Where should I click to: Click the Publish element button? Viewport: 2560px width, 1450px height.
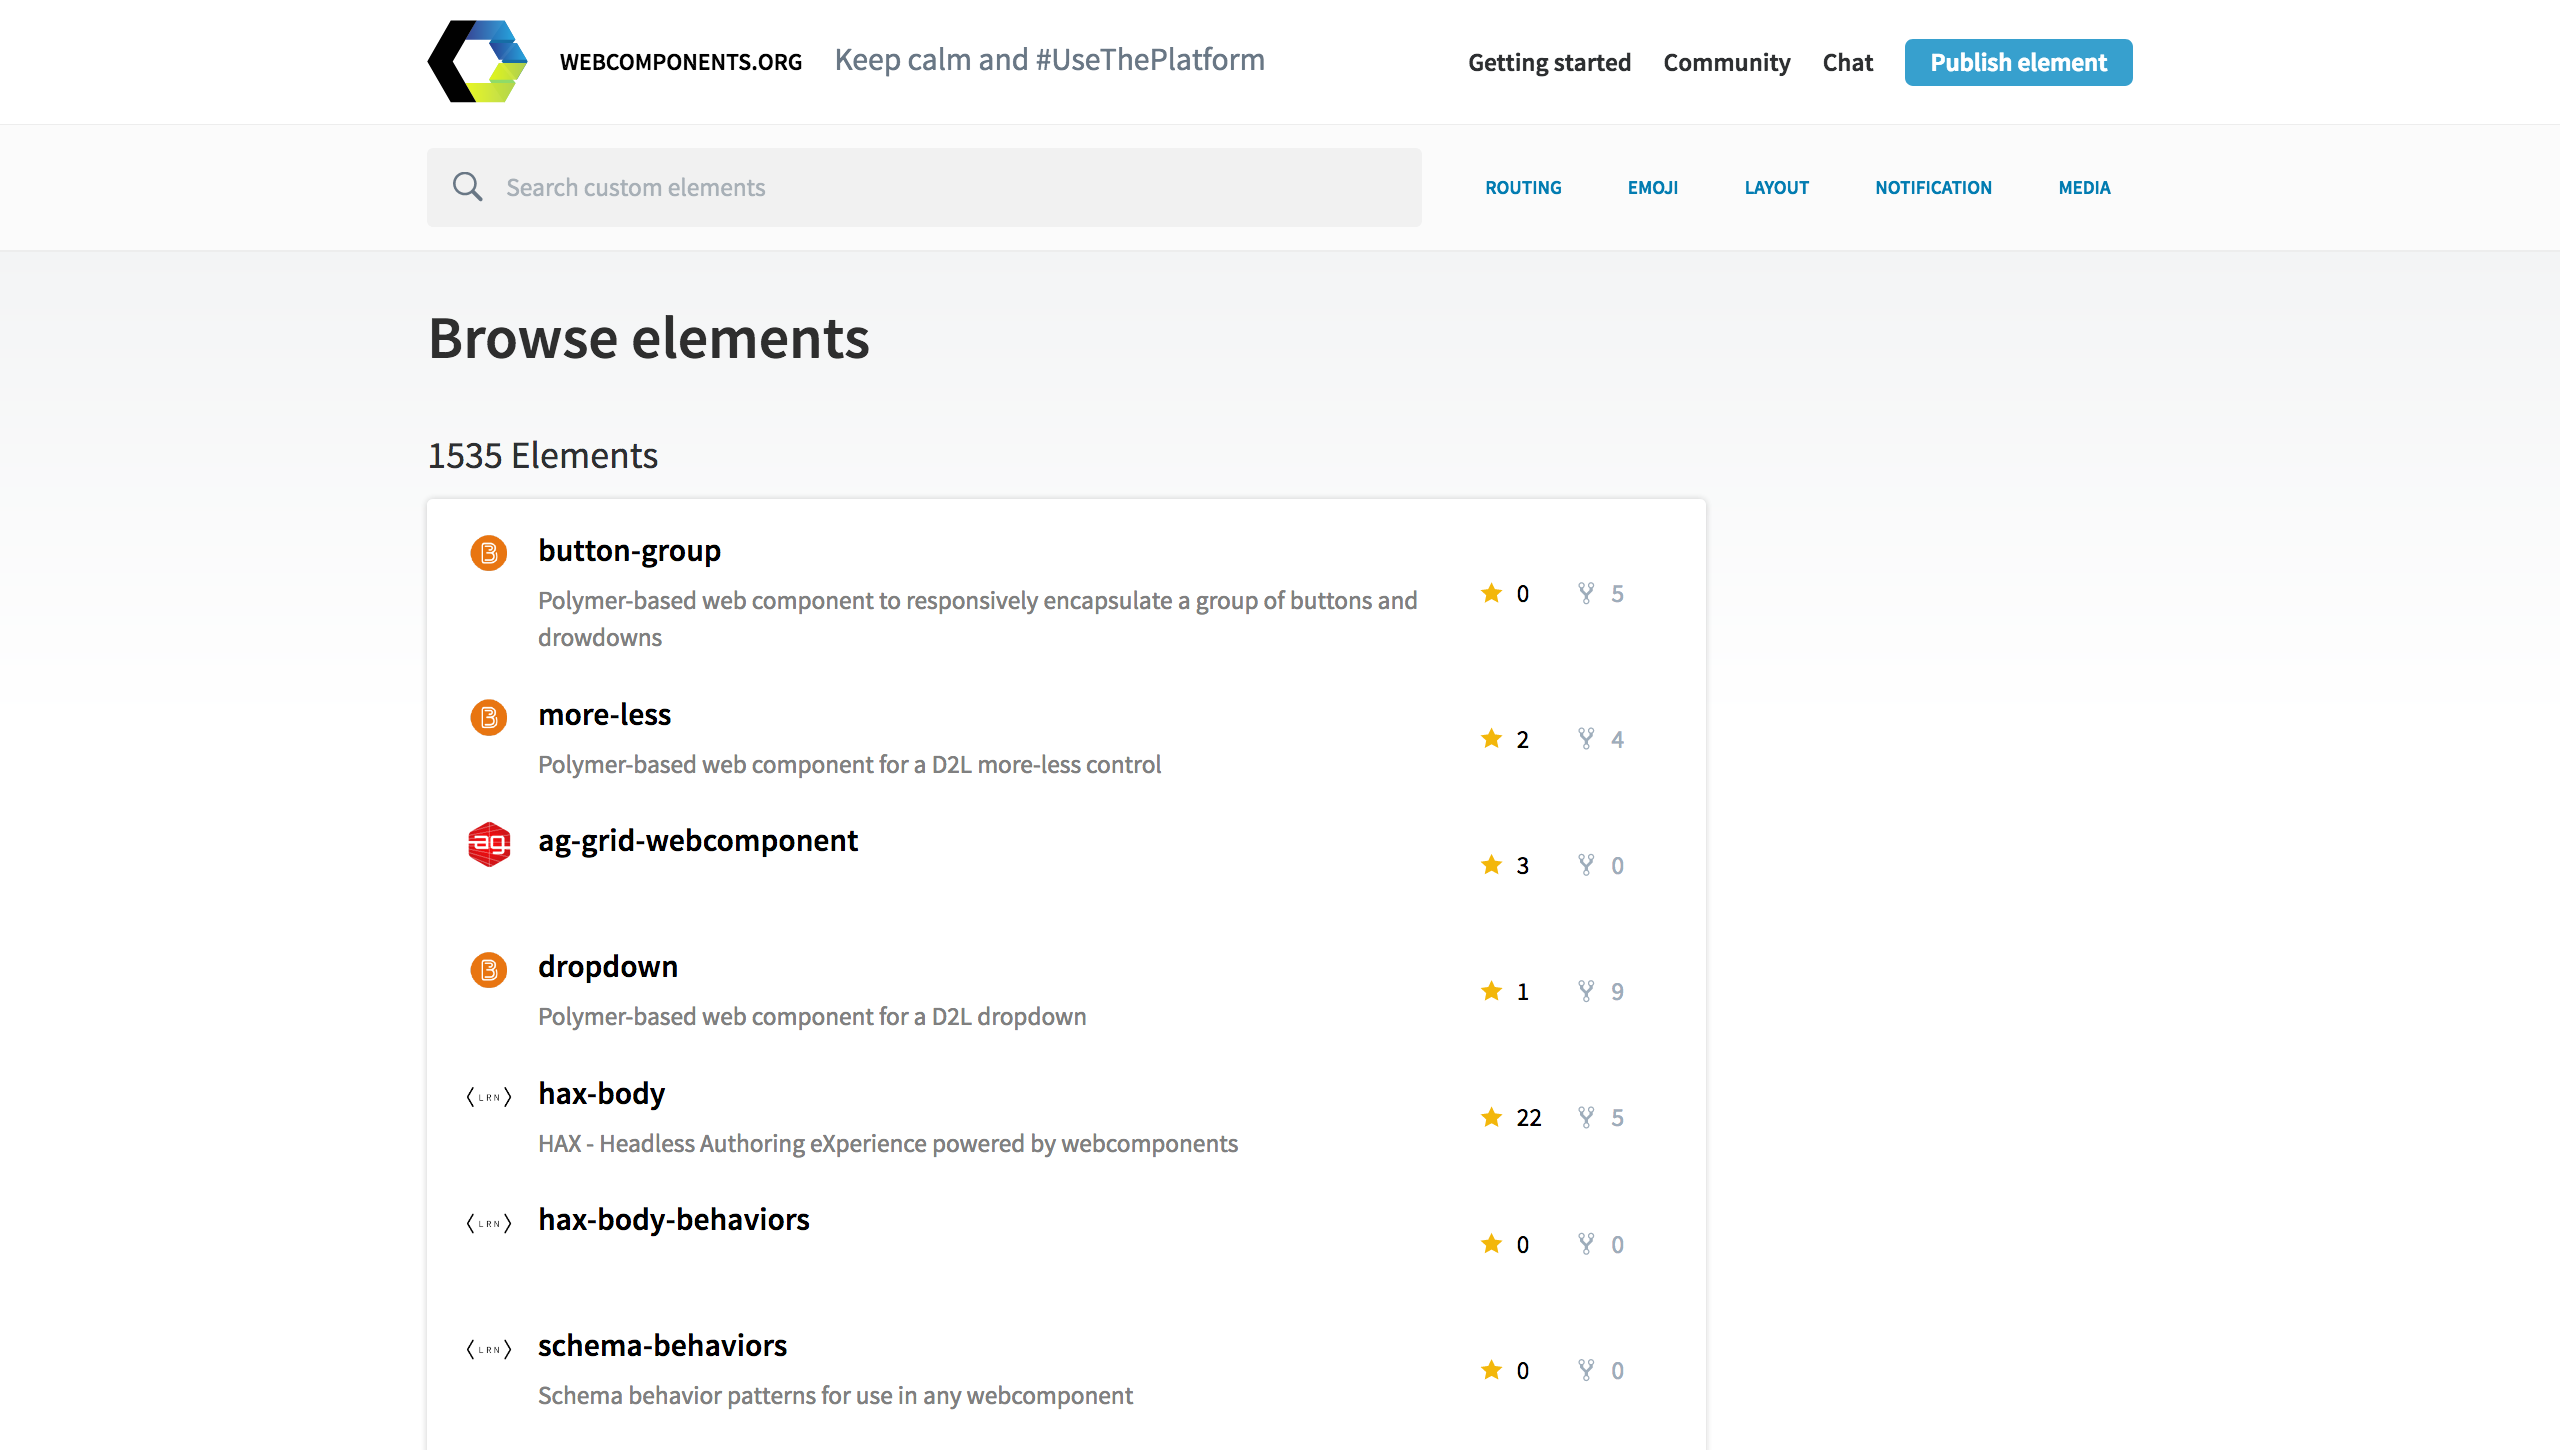[2018, 62]
